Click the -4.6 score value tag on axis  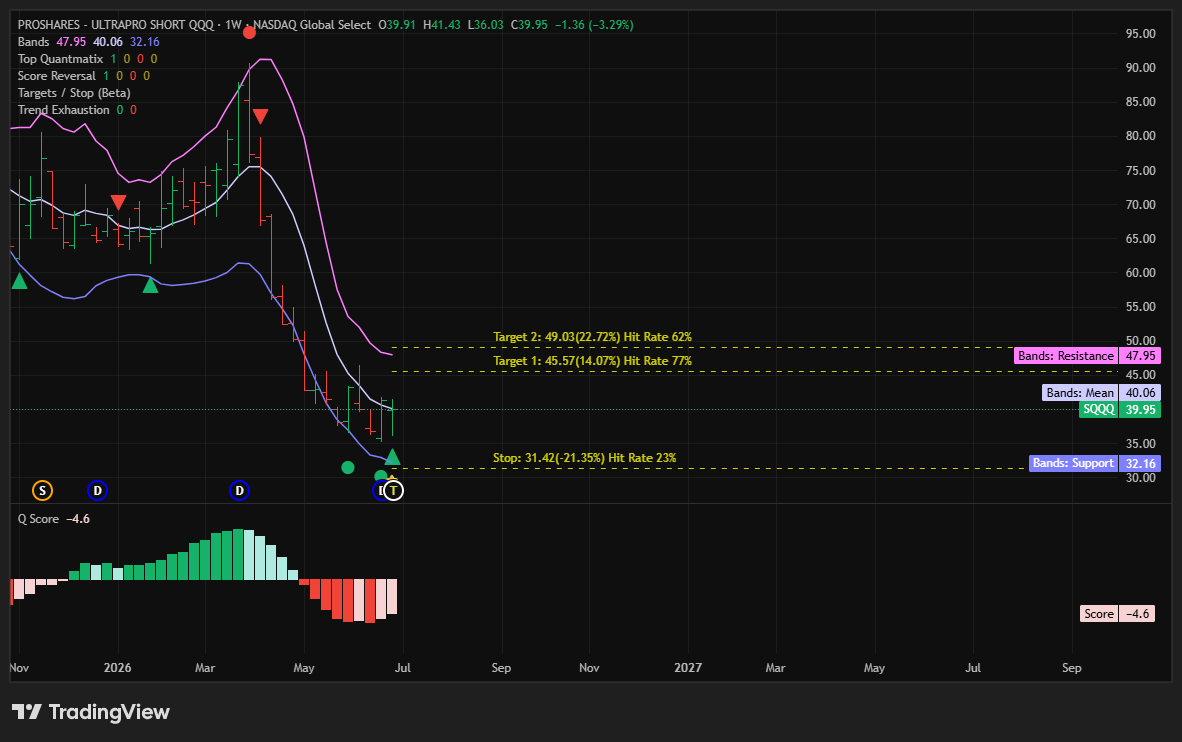[x=1137, y=614]
